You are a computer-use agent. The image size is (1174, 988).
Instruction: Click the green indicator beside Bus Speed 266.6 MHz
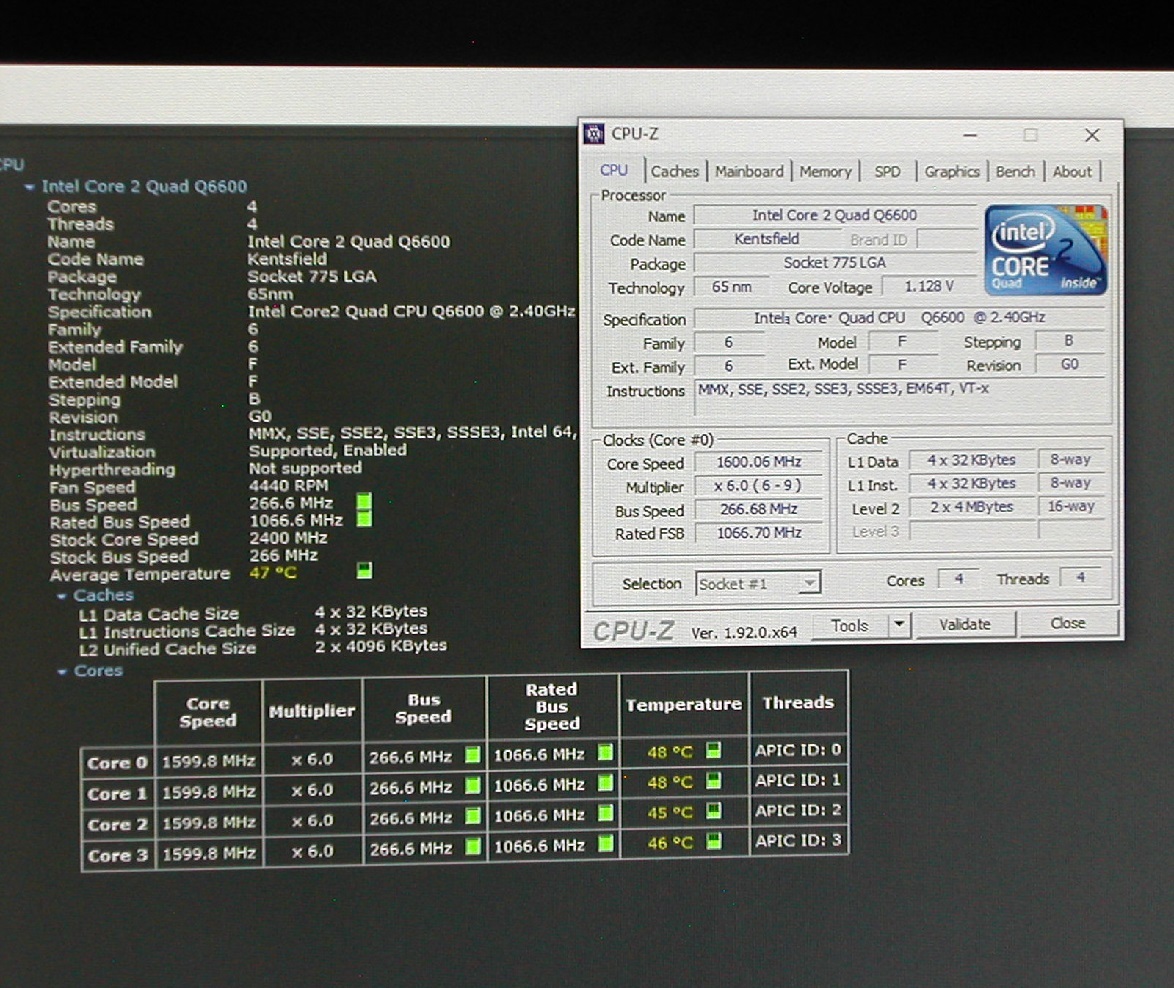362,503
